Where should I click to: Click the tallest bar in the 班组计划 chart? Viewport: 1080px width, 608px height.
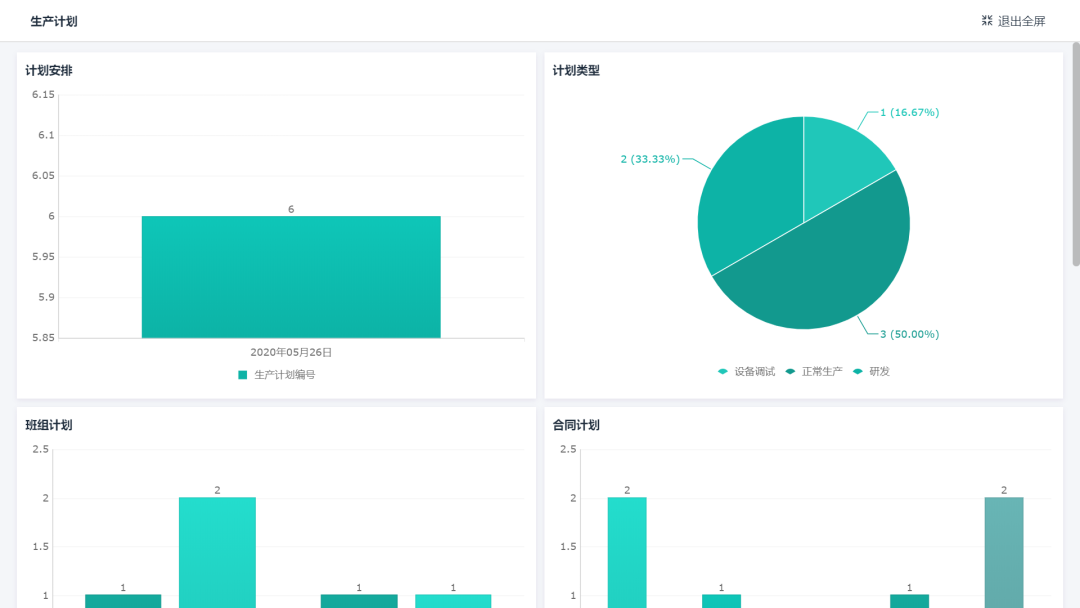click(216, 550)
